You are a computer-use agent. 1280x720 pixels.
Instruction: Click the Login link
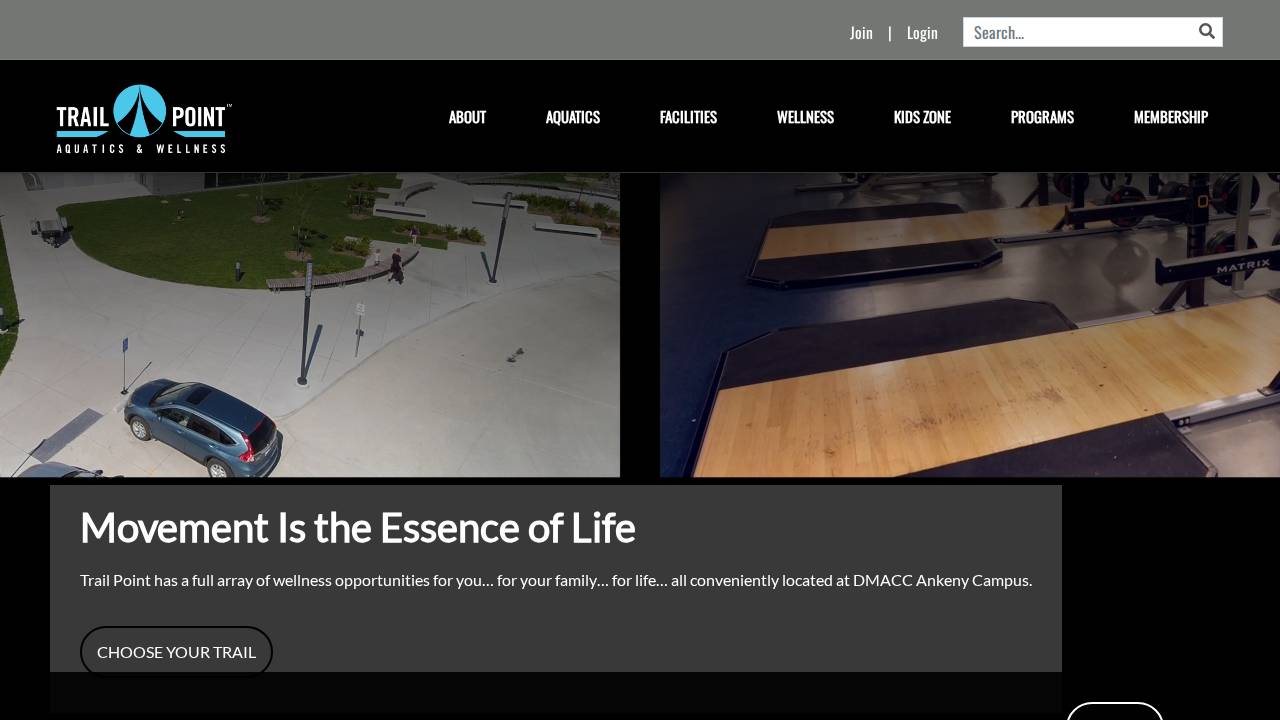921,32
